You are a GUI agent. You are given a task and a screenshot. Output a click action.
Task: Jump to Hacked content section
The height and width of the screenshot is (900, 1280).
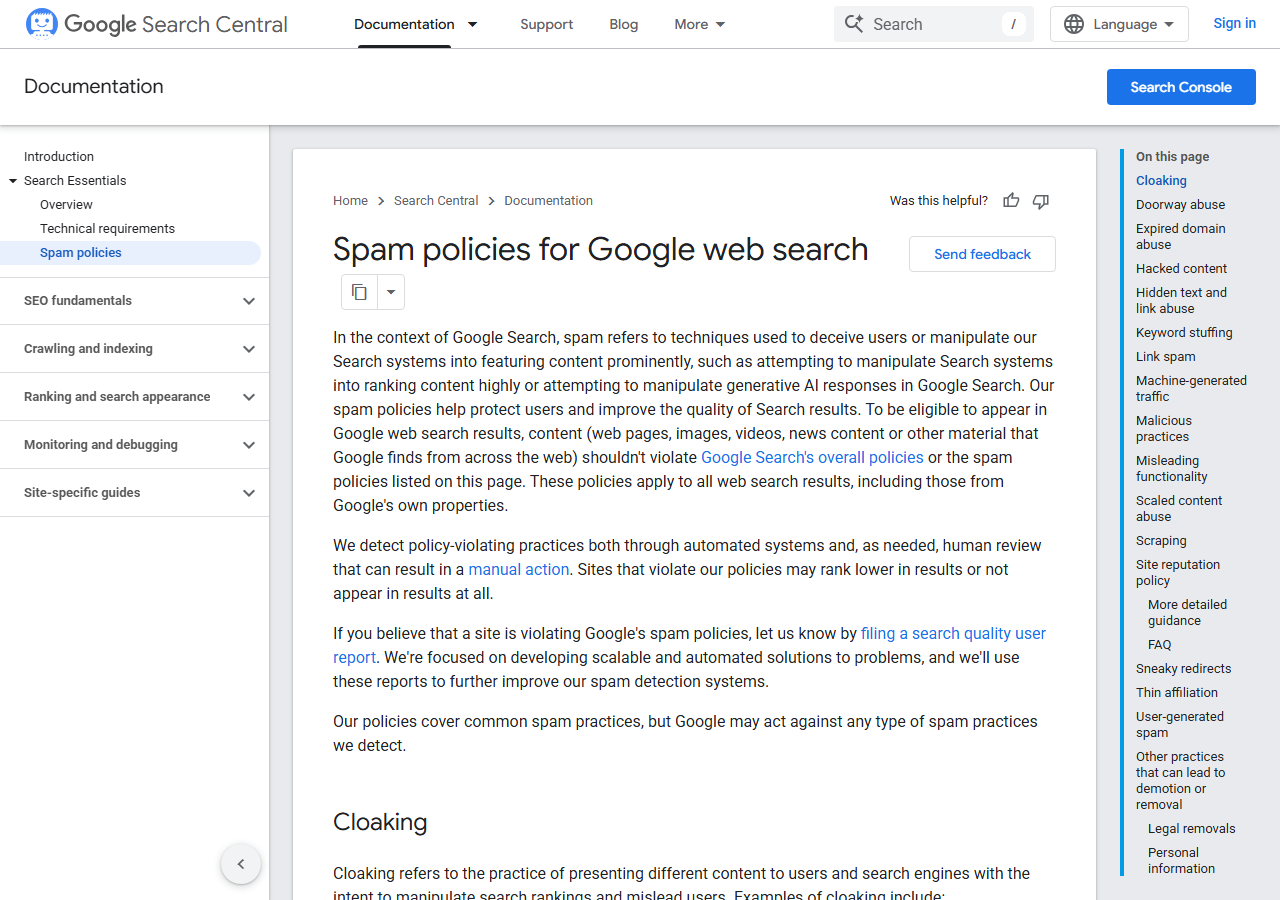coord(1181,269)
